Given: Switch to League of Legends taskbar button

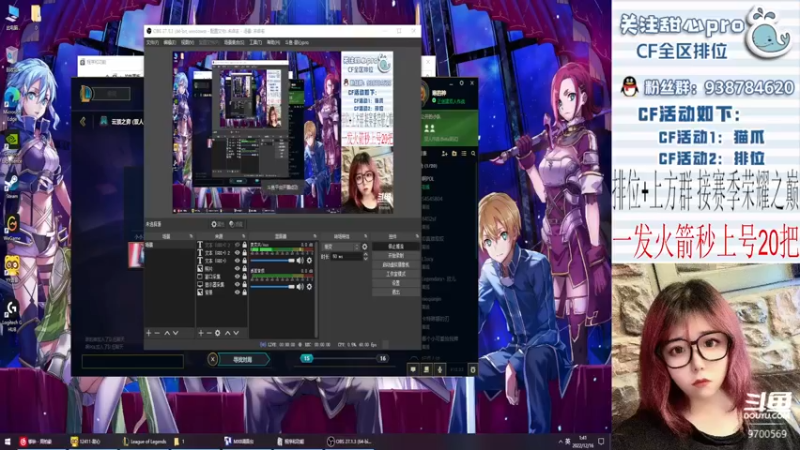Looking at the screenshot, I should (145, 441).
